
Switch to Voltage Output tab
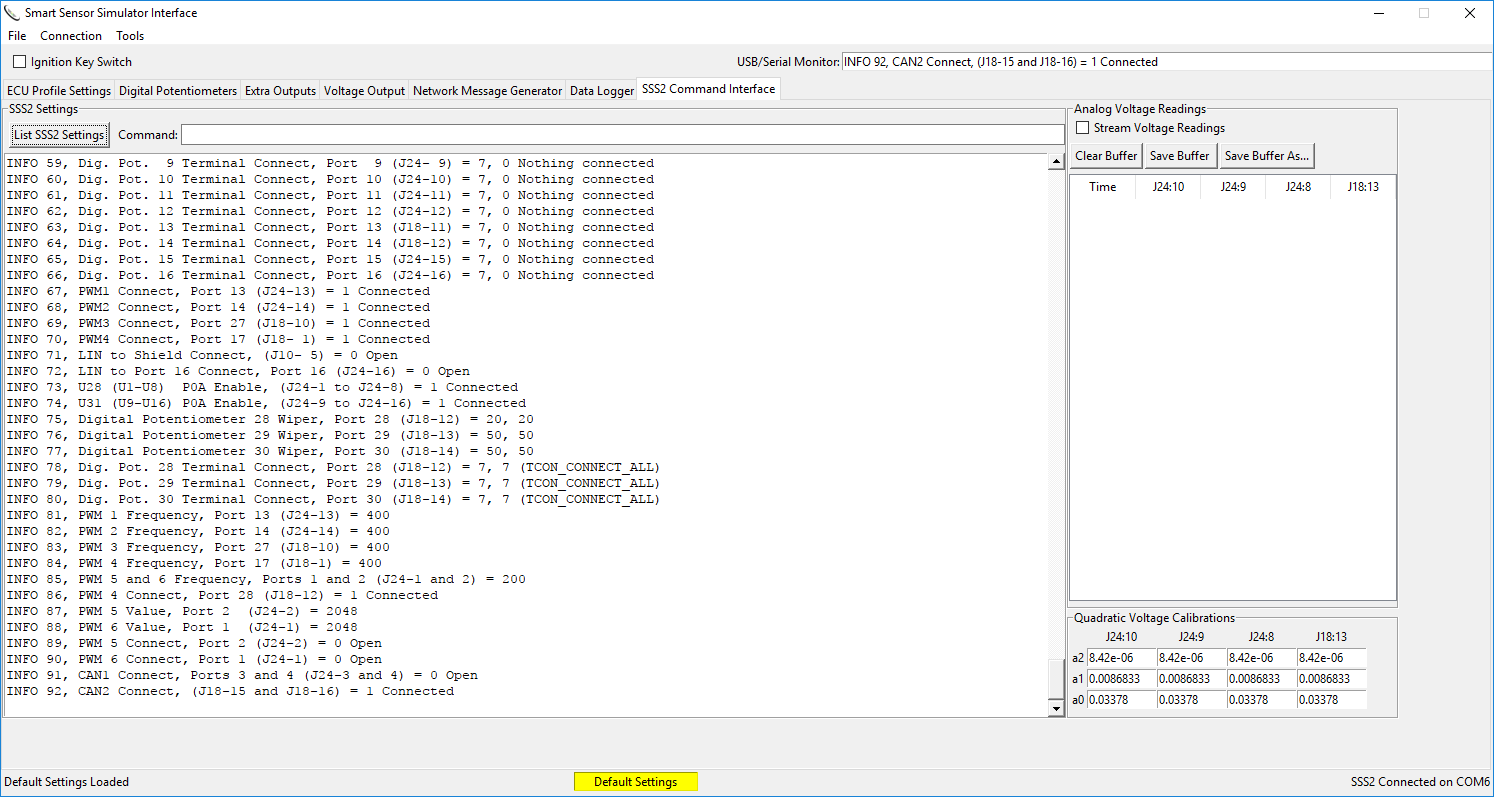pos(365,91)
